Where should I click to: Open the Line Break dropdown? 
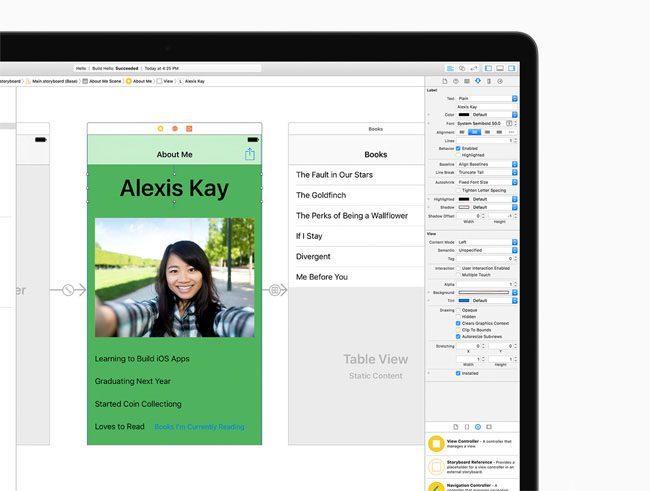[x=487, y=172]
